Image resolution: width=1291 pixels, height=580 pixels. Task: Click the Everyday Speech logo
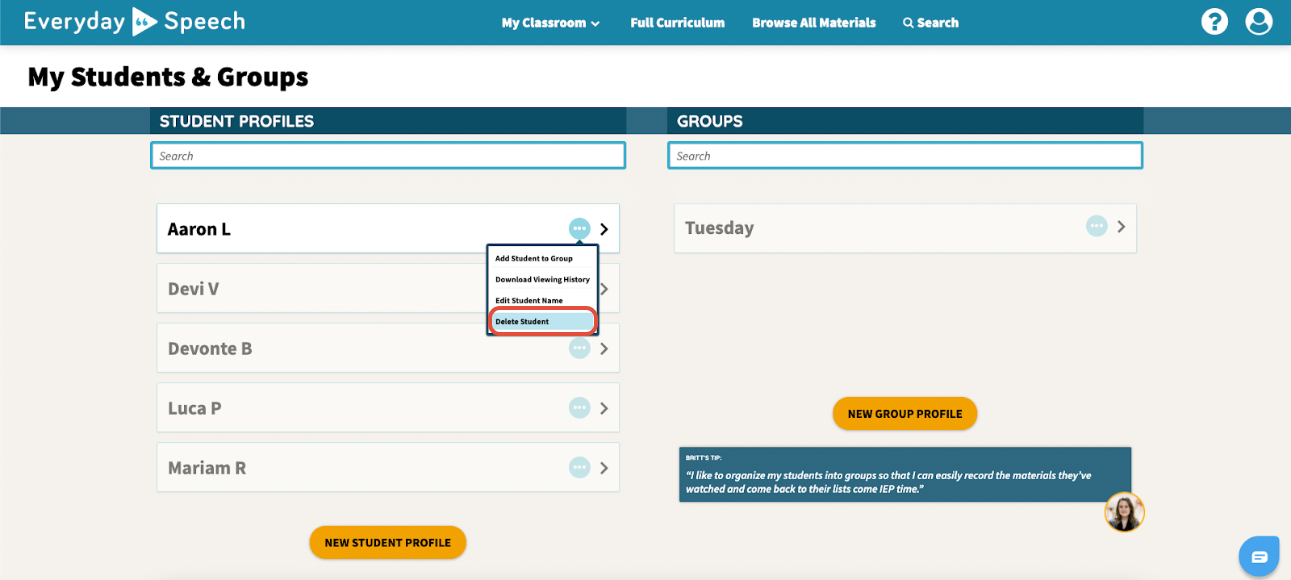pos(134,22)
